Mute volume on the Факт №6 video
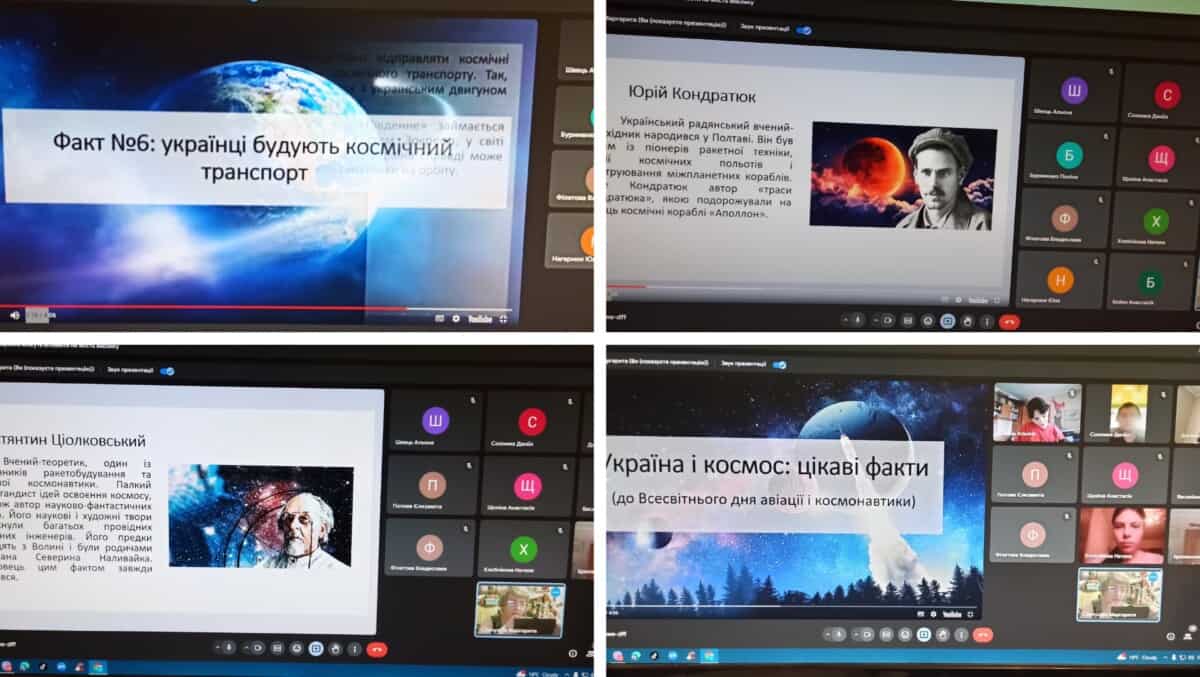This screenshot has width=1200, height=677. (14, 315)
